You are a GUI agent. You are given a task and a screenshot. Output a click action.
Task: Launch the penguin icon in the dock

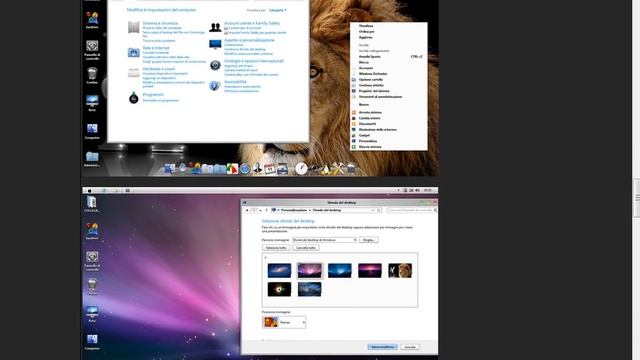click(326, 169)
